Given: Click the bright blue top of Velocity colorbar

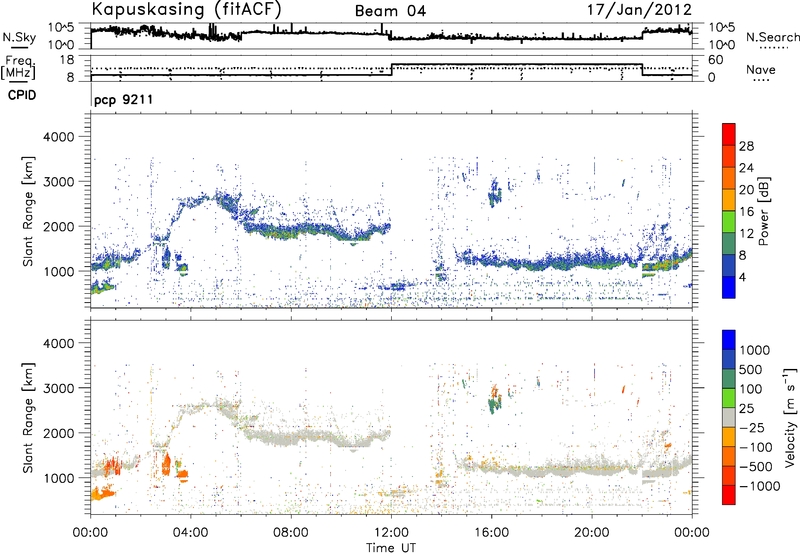Looking at the screenshot, I should (x=729, y=340).
